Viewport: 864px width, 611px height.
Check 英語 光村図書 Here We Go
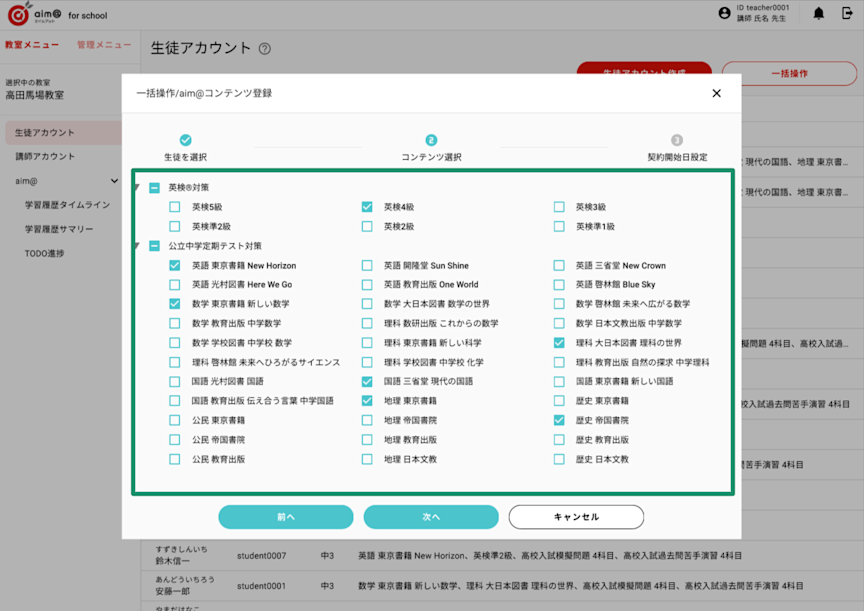[175, 285]
